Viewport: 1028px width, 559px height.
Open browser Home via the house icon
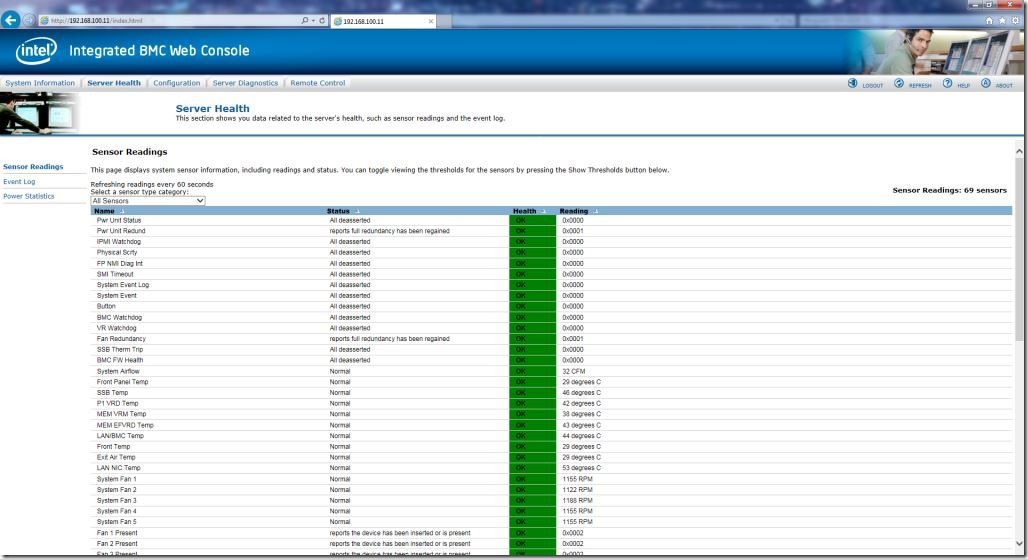point(990,20)
